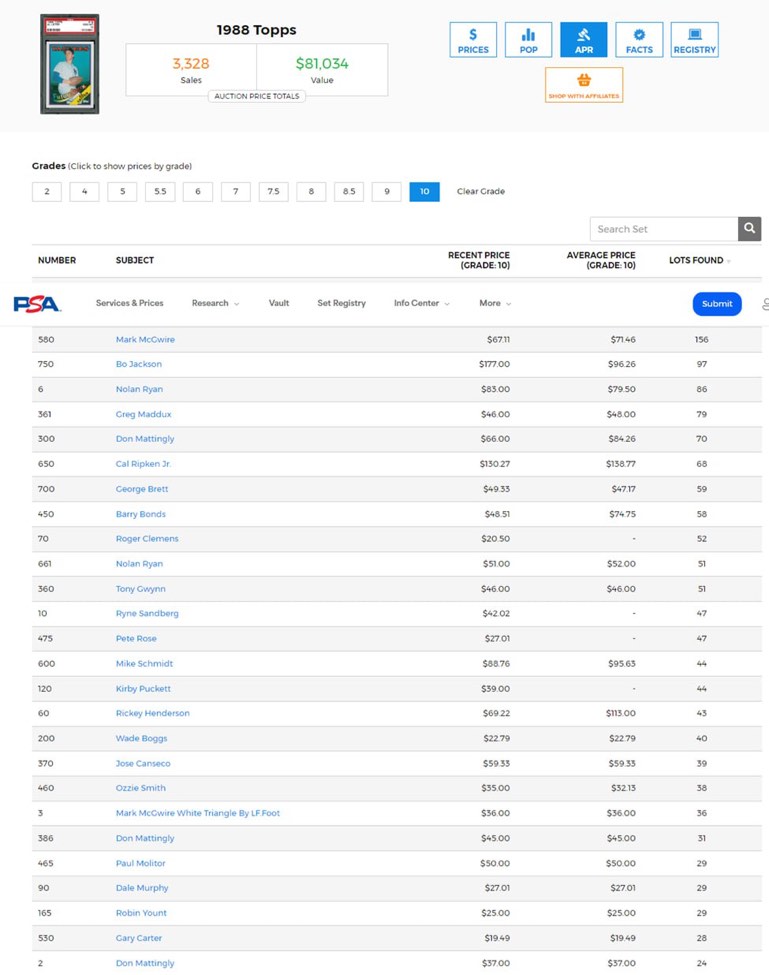
Task: Open Dale Murphy card link
Action: point(142,888)
